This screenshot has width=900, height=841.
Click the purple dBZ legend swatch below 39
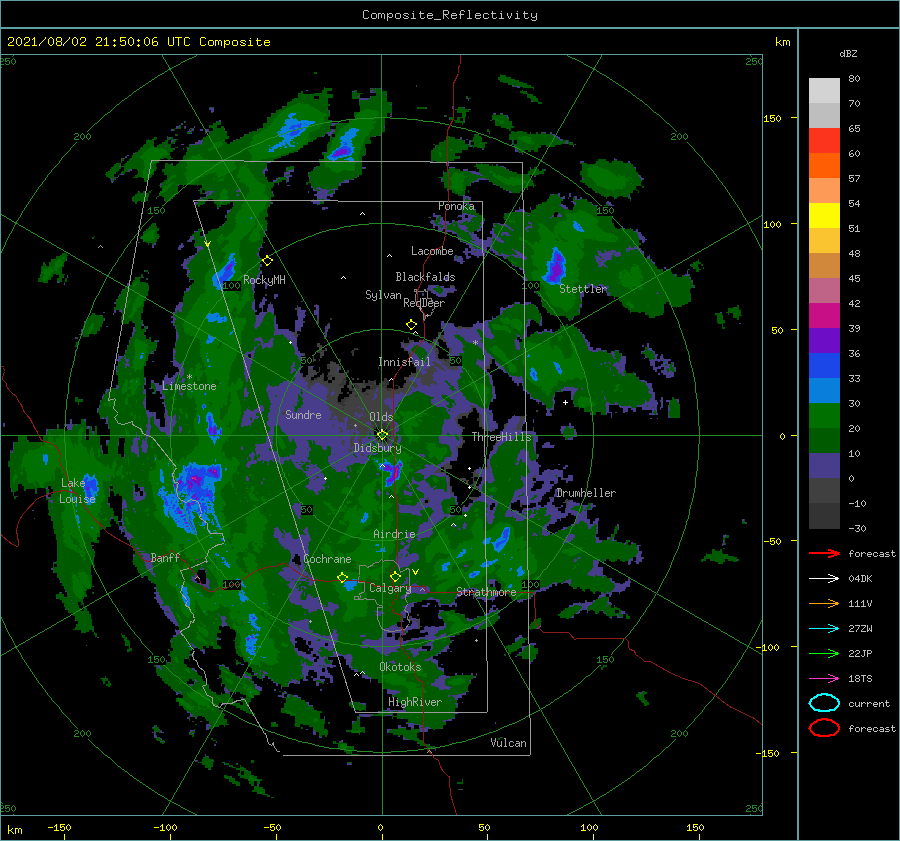pos(824,340)
